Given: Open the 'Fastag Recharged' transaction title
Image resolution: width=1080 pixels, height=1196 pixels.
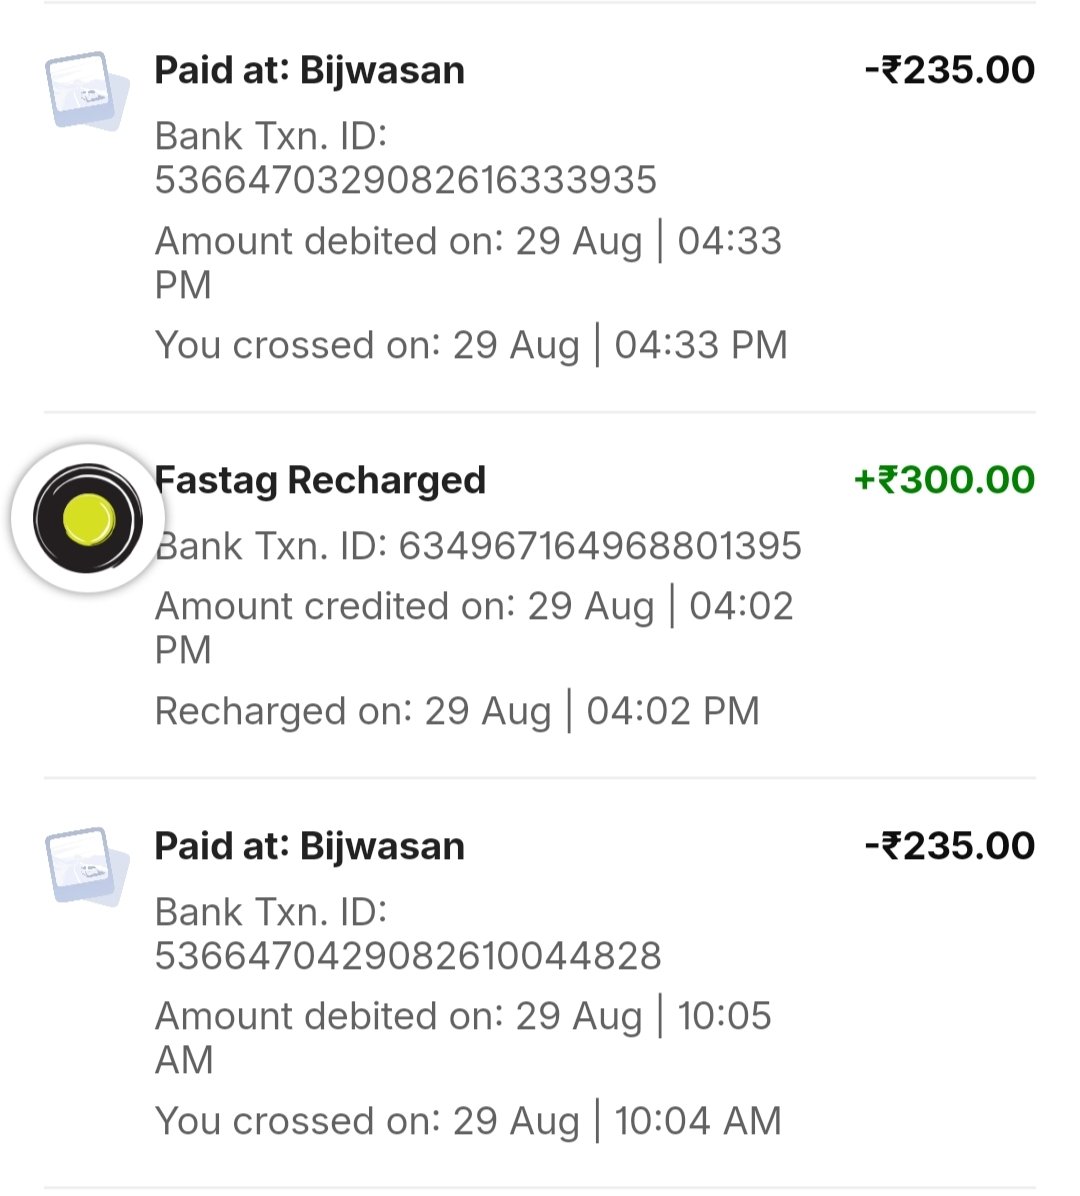Looking at the screenshot, I should click(x=320, y=481).
